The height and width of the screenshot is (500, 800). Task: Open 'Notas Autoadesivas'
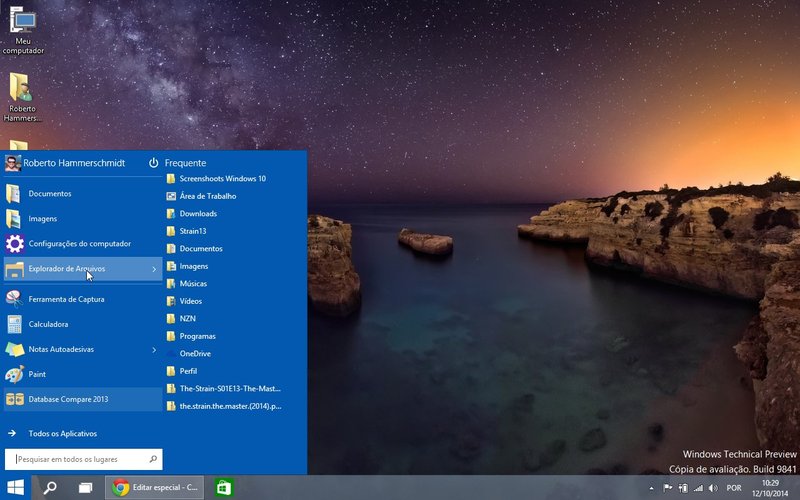coord(83,349)
